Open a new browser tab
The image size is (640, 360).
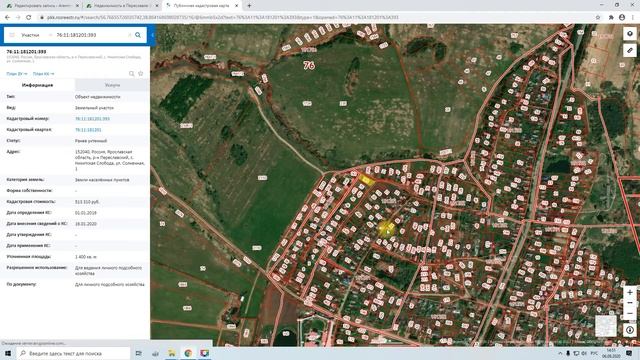tap(249, 6)
